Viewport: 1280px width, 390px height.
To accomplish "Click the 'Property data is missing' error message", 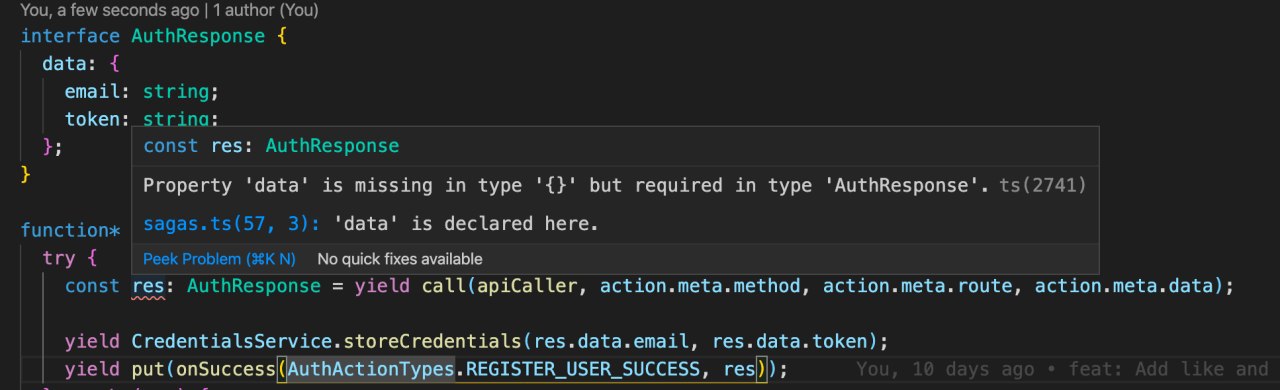I will point(566,185).
